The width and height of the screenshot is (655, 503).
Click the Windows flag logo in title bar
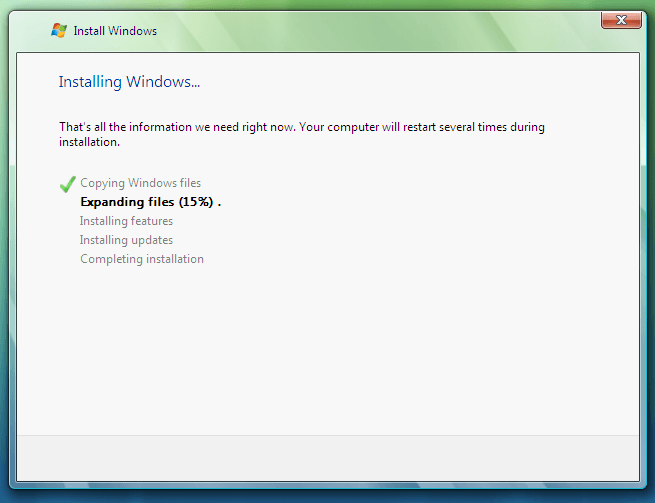pos(59,30)
